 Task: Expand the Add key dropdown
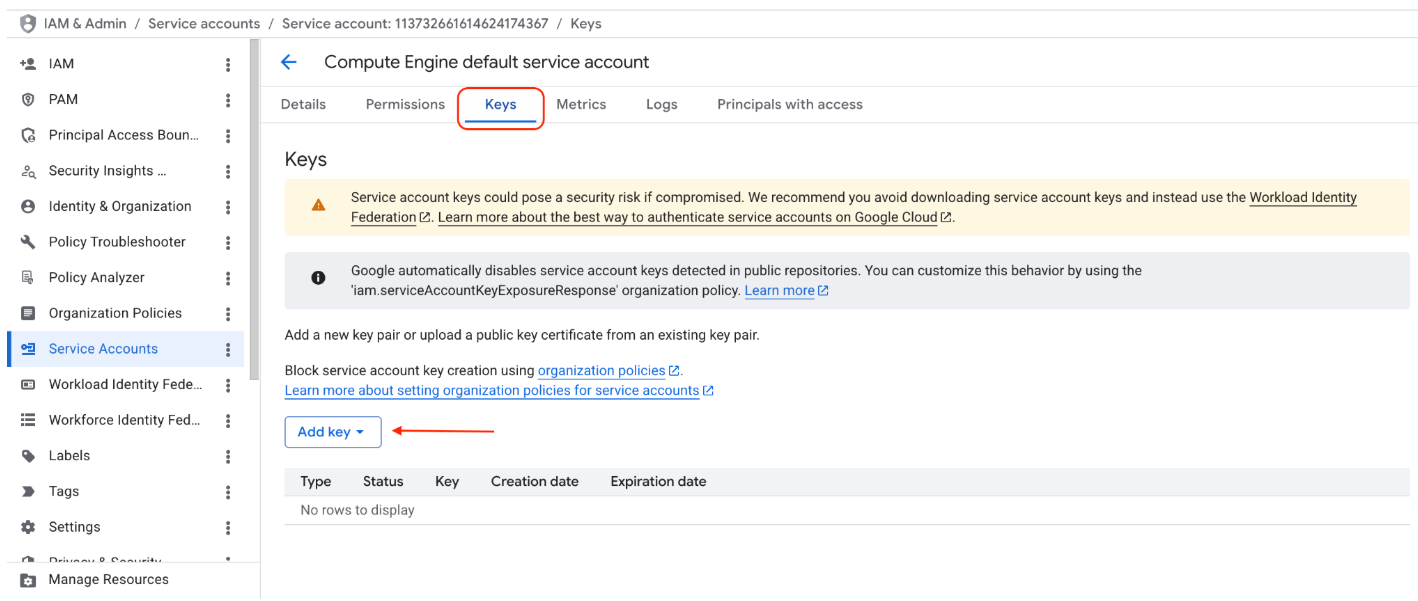333,432
